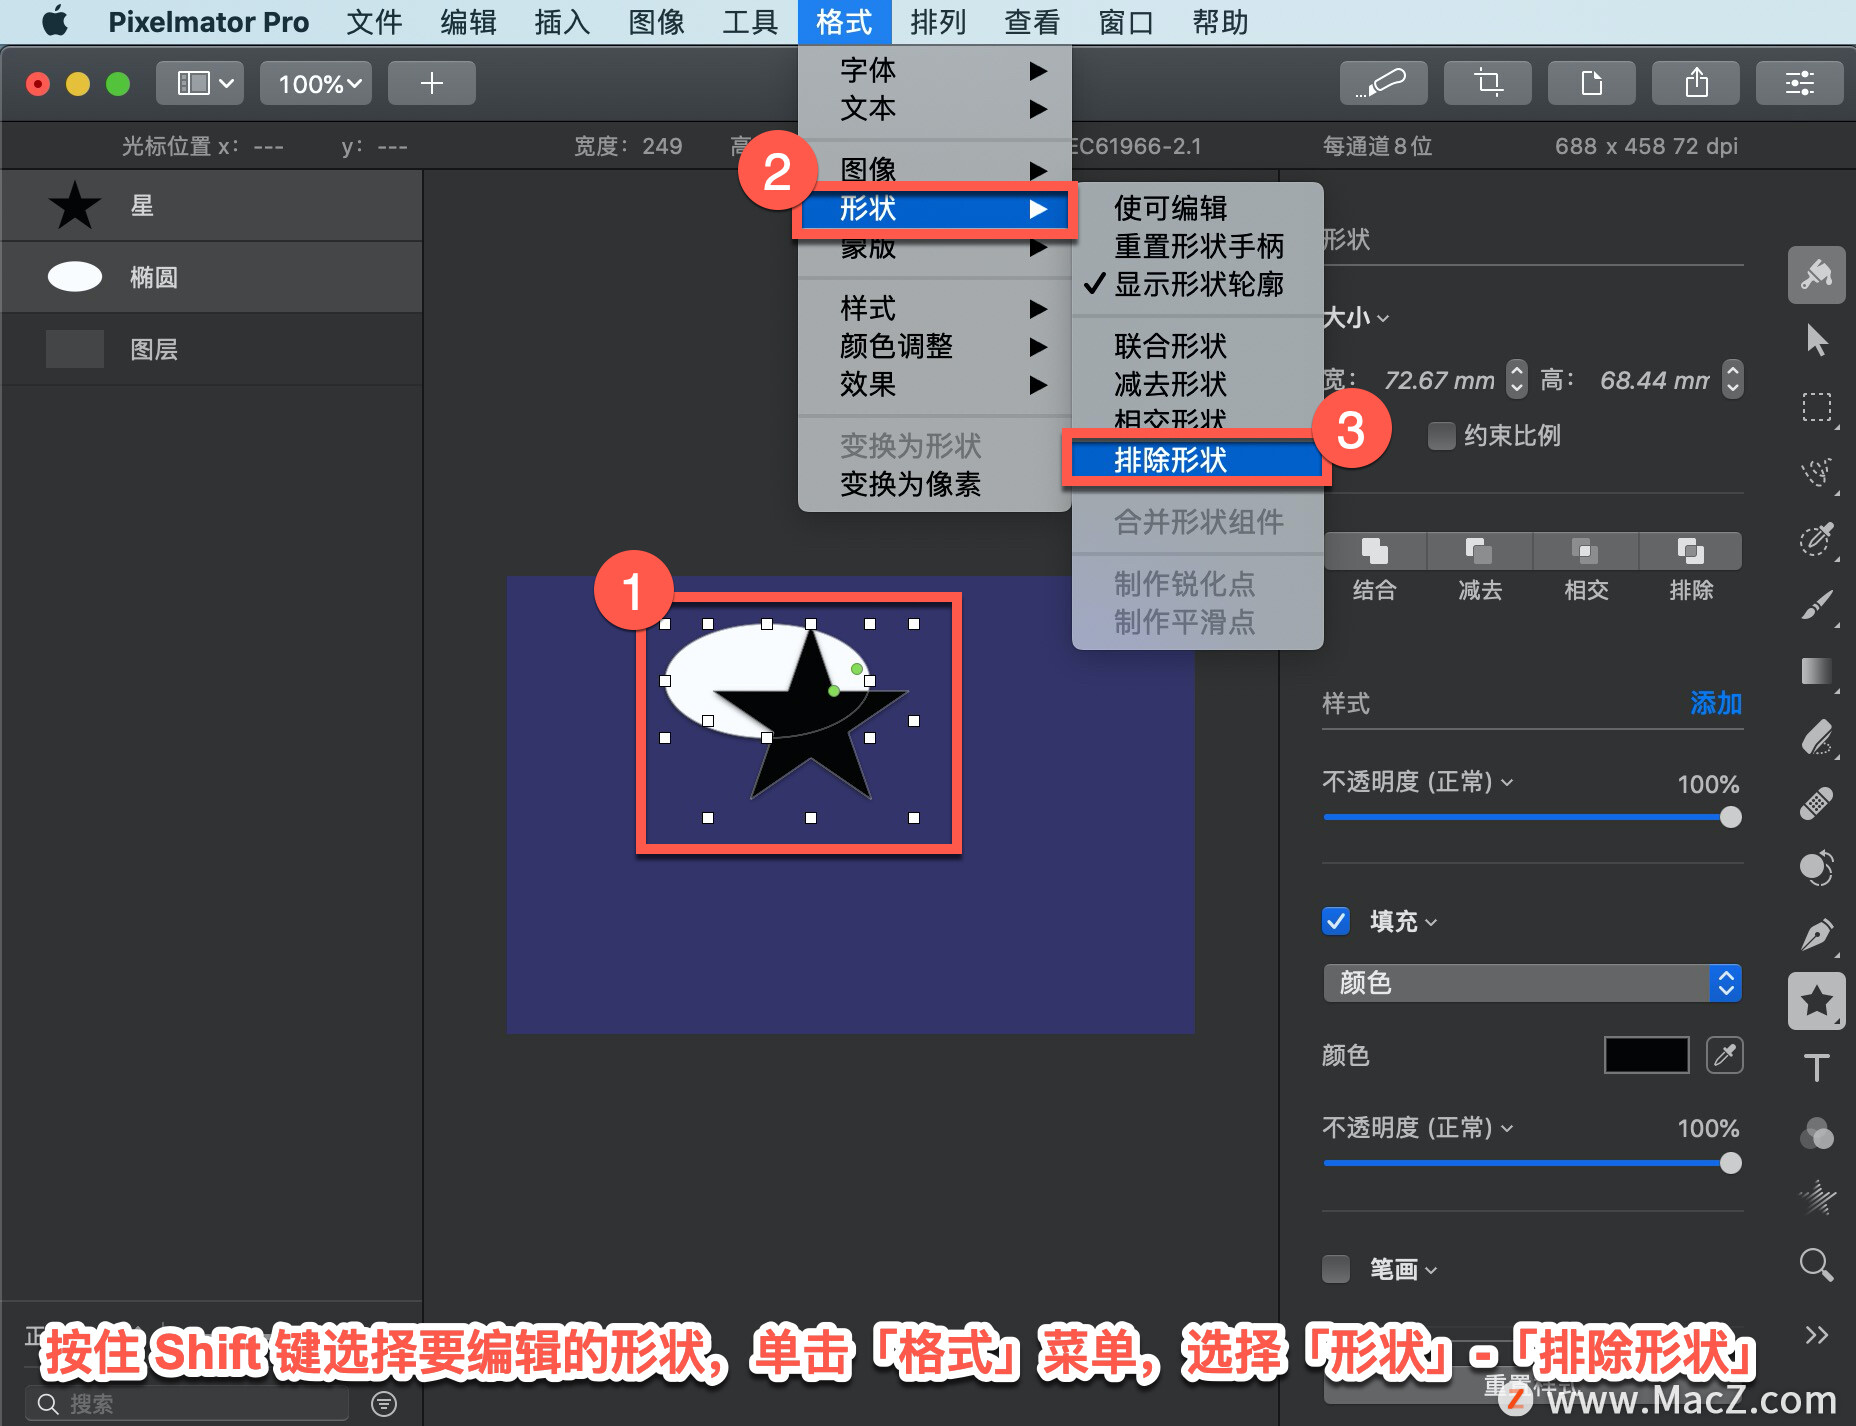
Task: Toggle 显示形状轮廓 menu option
Action: point(1198,284)
